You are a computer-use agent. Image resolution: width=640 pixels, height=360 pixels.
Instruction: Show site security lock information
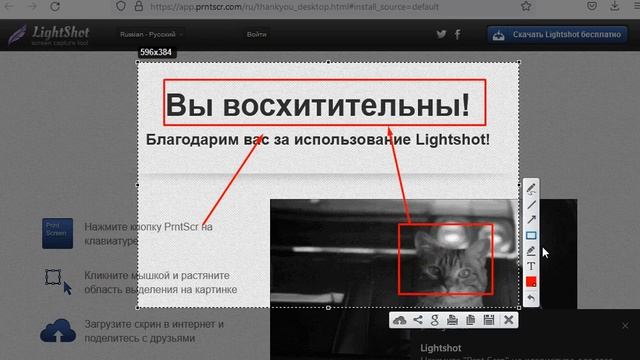pyautogui.click(x=139, y=6)
